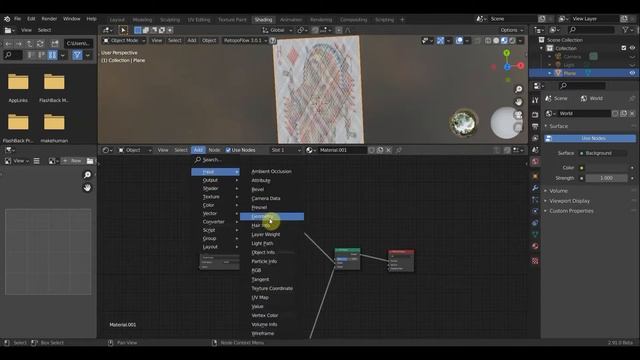
Task: Open the Slot 1 dropdown
Action: [286, 150]
